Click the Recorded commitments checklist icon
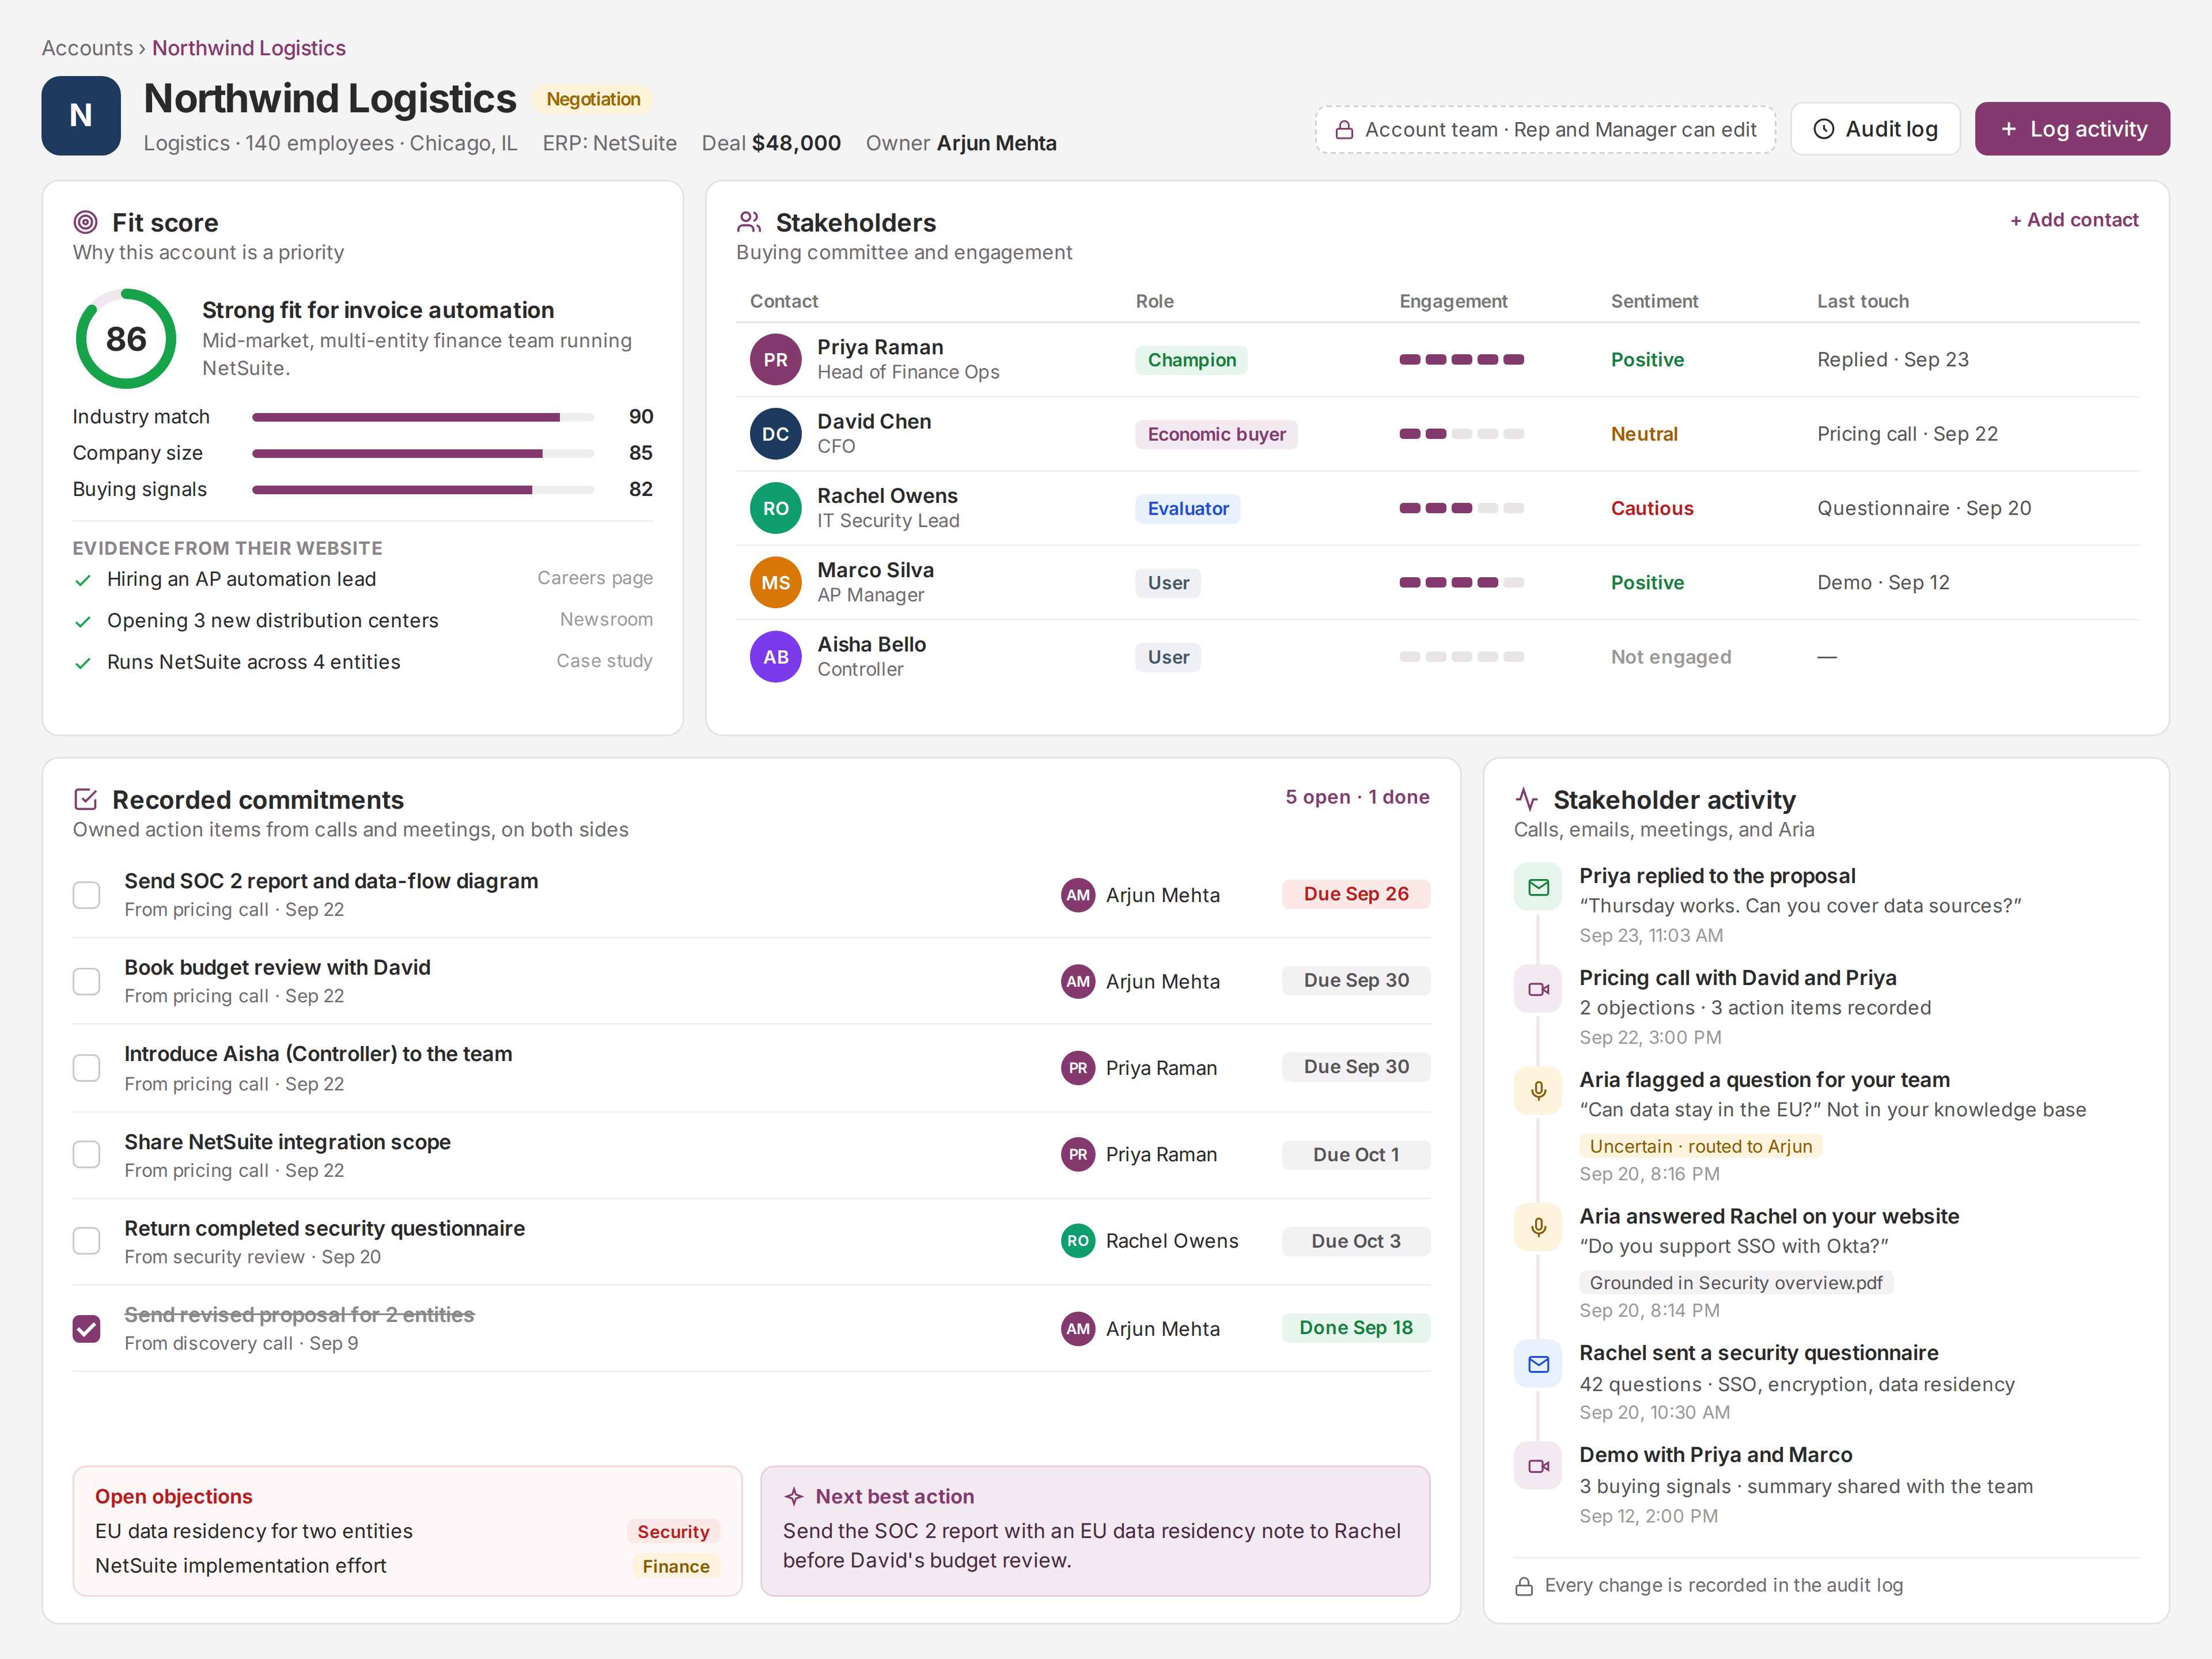 86,799
